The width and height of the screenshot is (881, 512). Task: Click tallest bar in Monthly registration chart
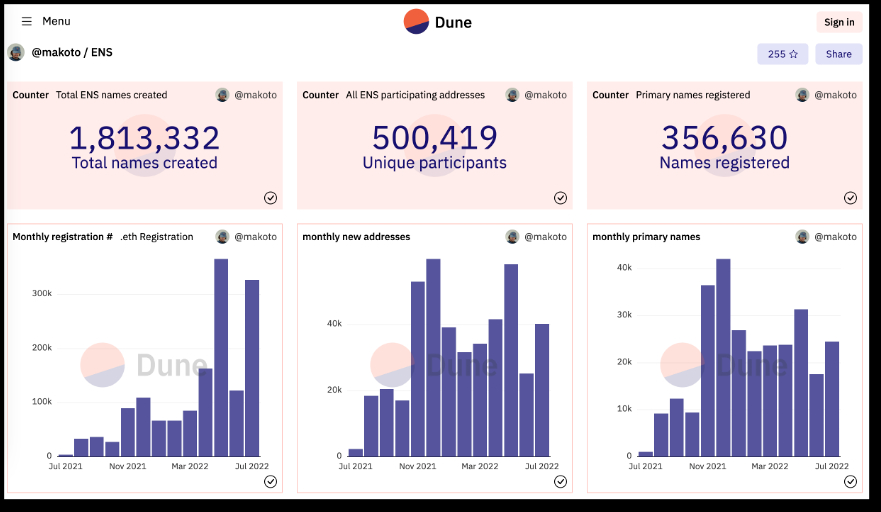pyautogui.click(x=221, y=357)
